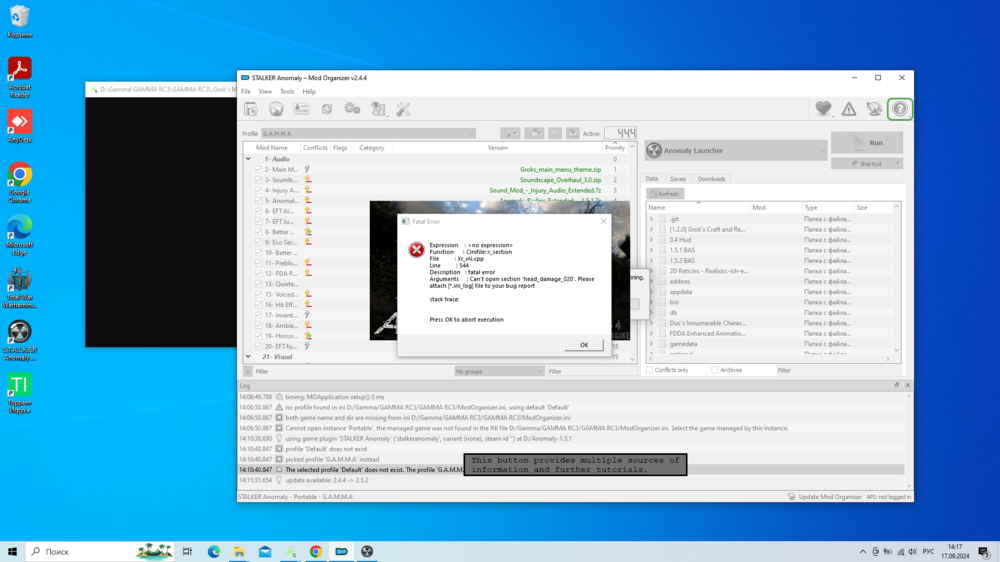Open the warning triangle notifications icon
The height and width of the screenshot is (562, 1000).
(848, 109)
